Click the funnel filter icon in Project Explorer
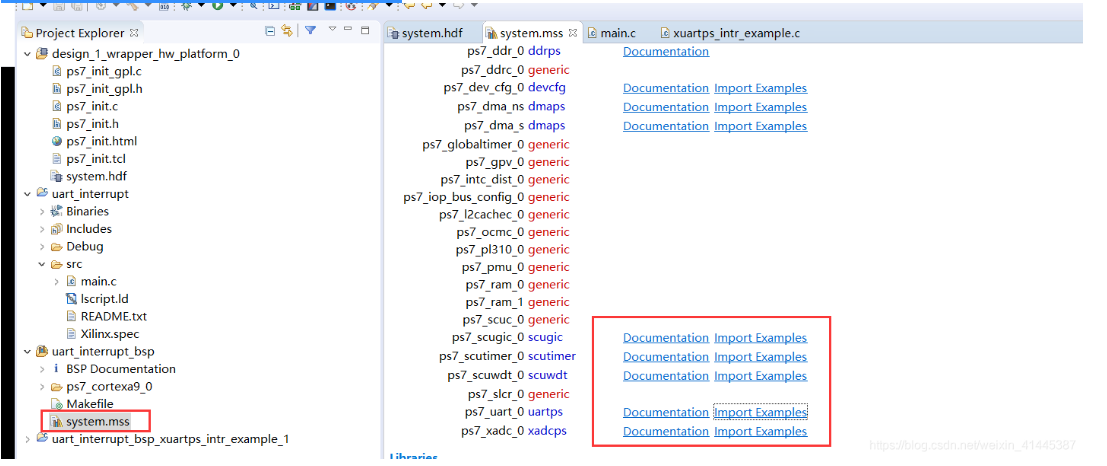The image size is (1107, 466). pyautogui.click(x=311, y=31)
